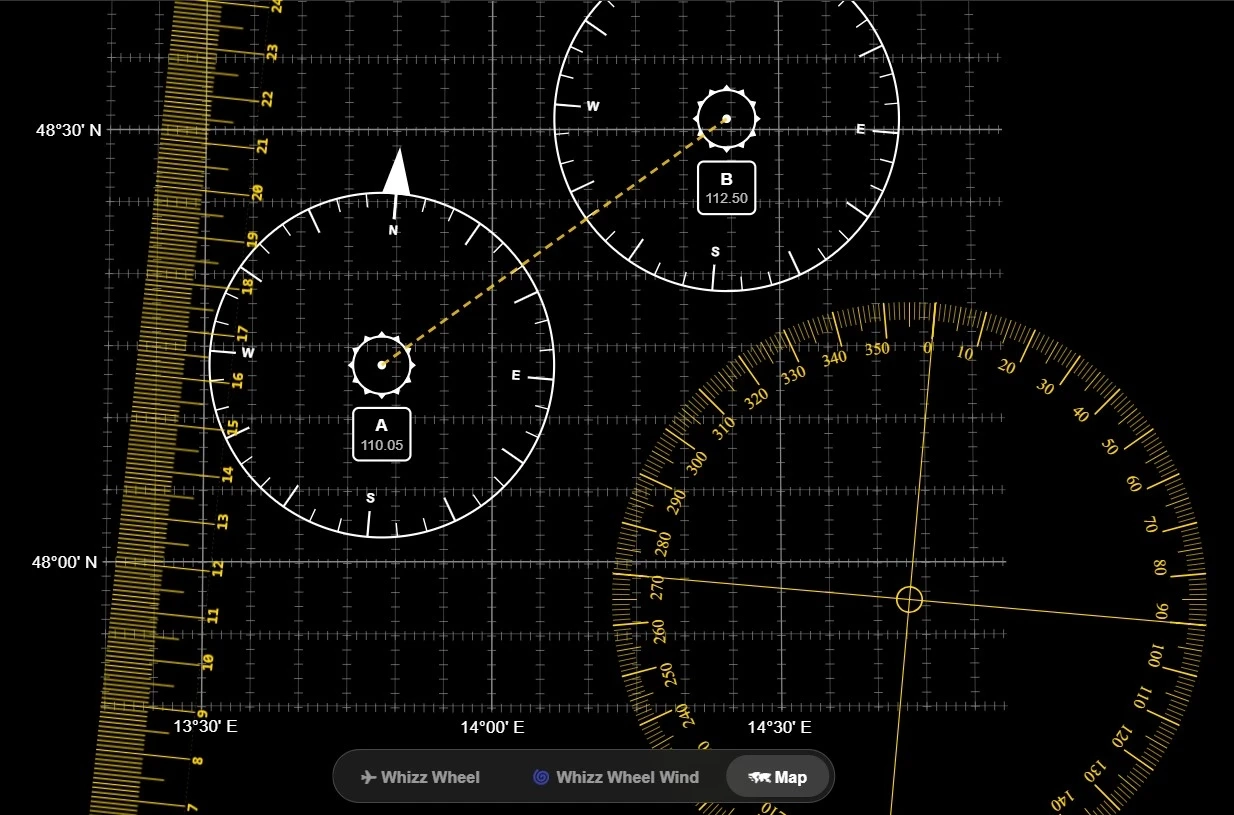Click the dashed course line between A and B
The image size is (1234, 815).
coord(554,242)
